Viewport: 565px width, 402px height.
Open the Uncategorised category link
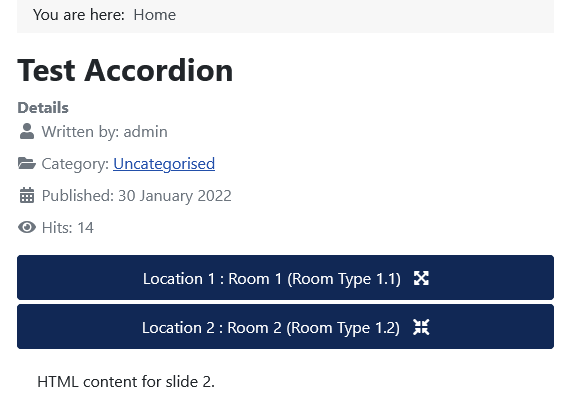[164, 164]
